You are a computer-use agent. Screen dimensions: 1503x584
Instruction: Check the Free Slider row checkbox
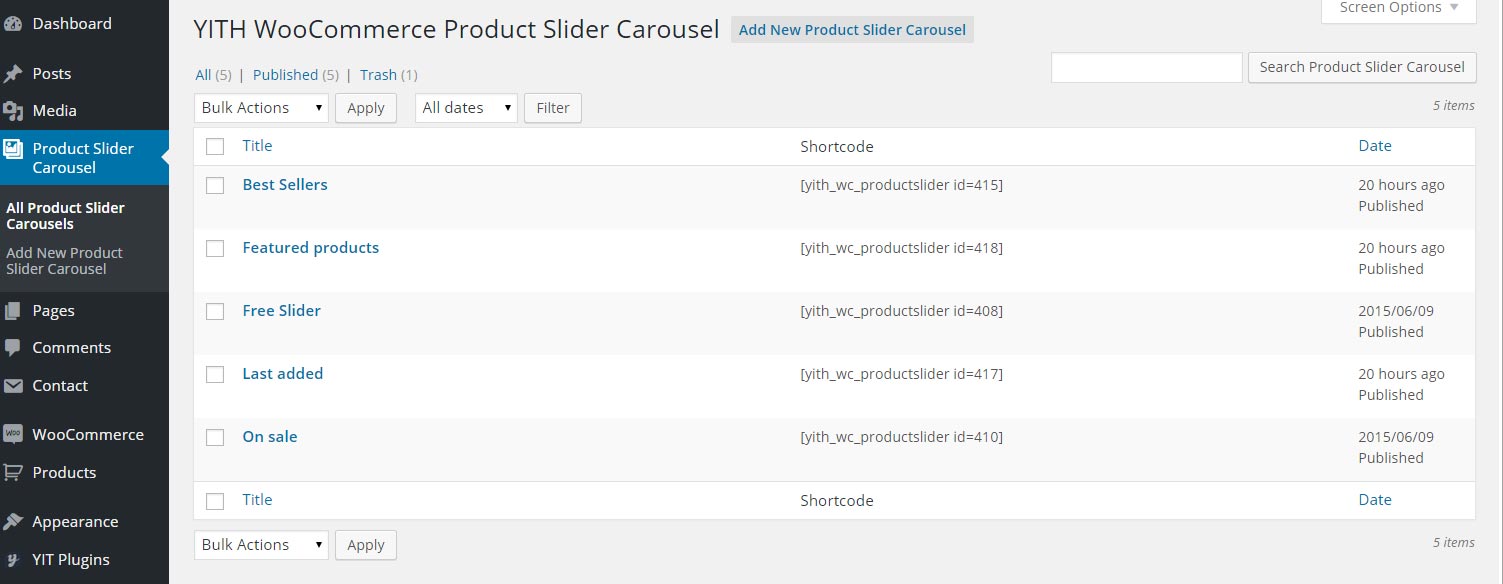click(215, 311)
